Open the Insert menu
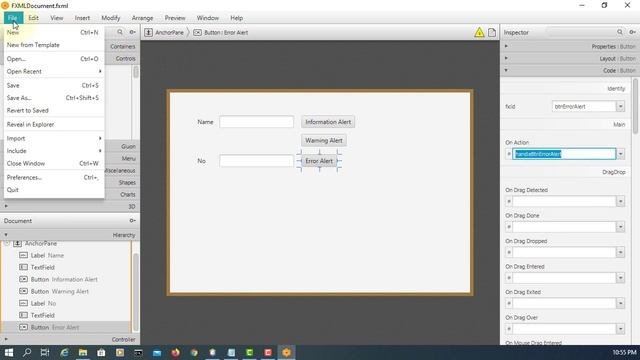 [x=82, y=18]
